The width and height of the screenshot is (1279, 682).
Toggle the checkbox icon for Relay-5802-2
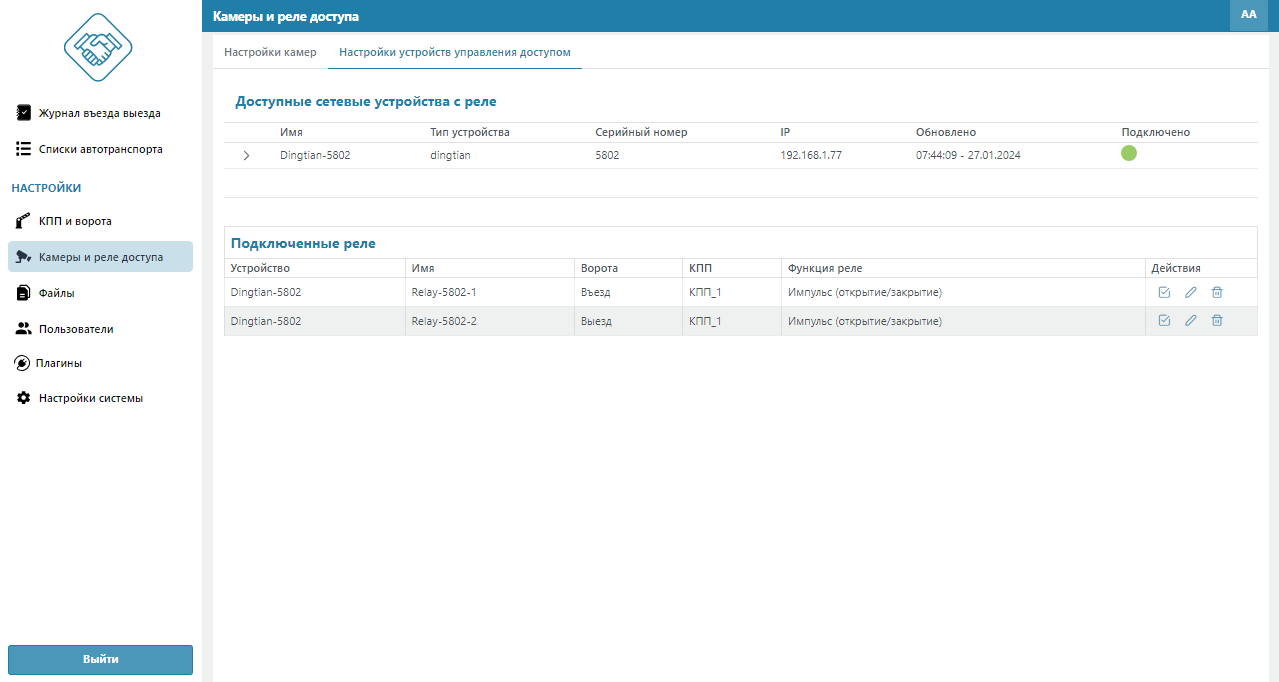tap(1164, 320)
